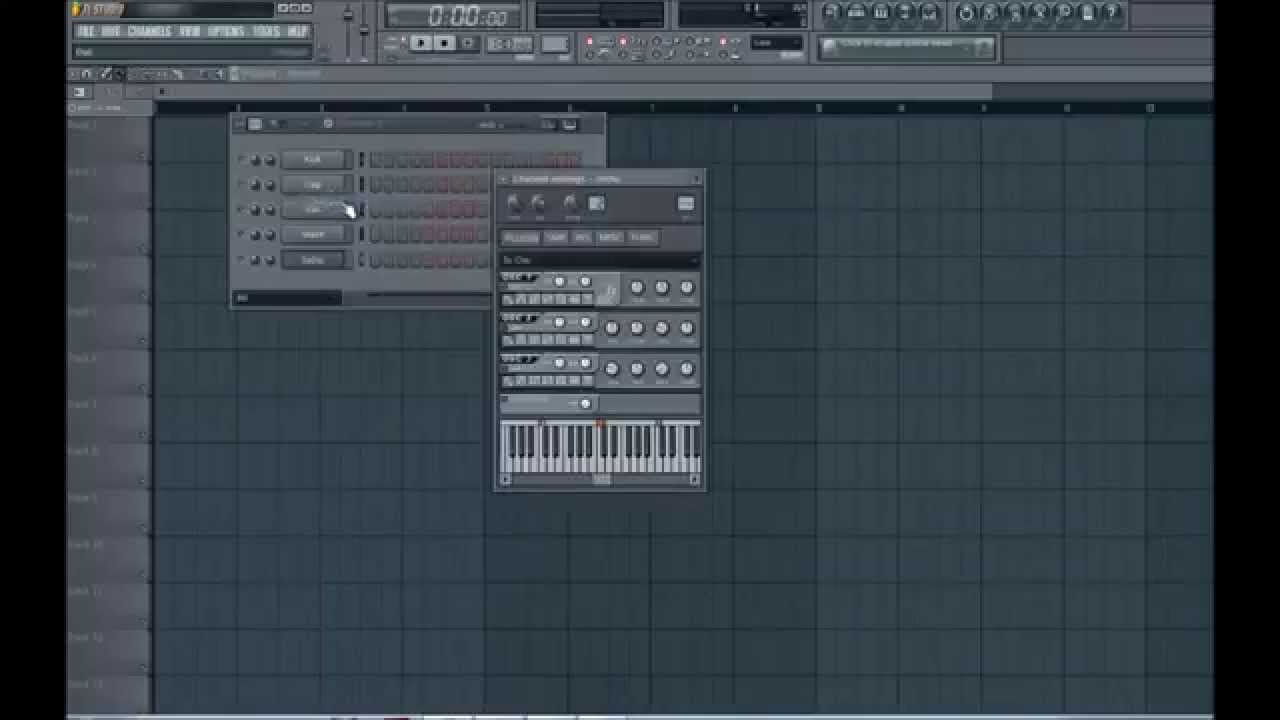Screen dimensions: 1280x720
Task: Mute the Hat channel
Action: [241, 210]
